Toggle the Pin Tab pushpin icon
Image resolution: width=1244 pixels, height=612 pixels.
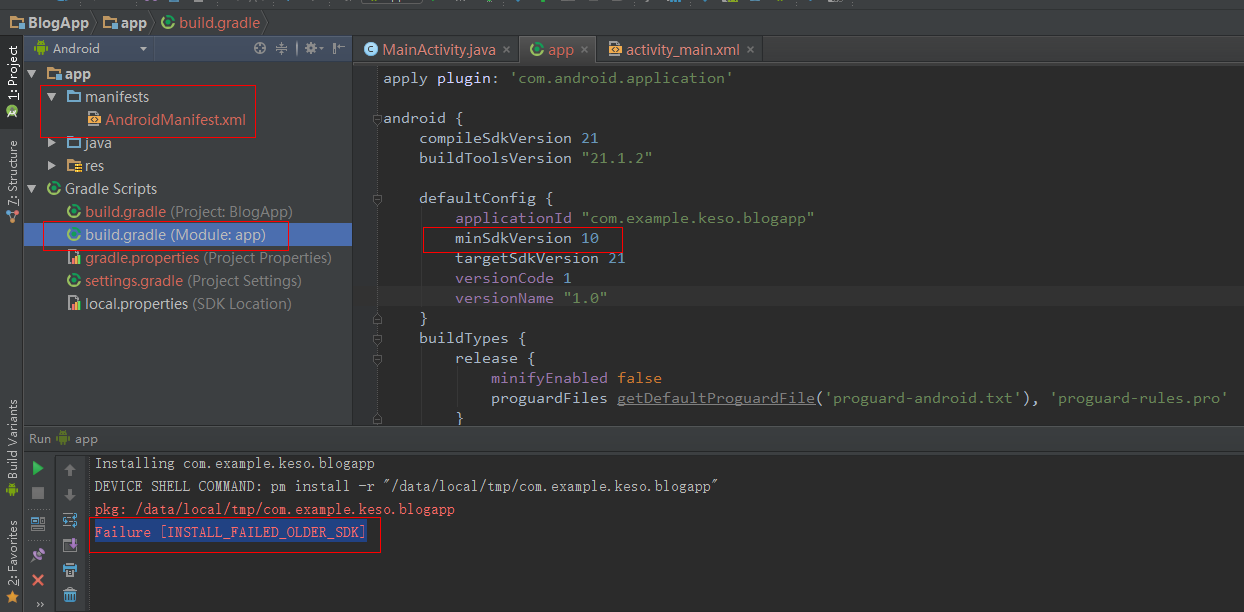pyautogui.click(x=38, y=554)
